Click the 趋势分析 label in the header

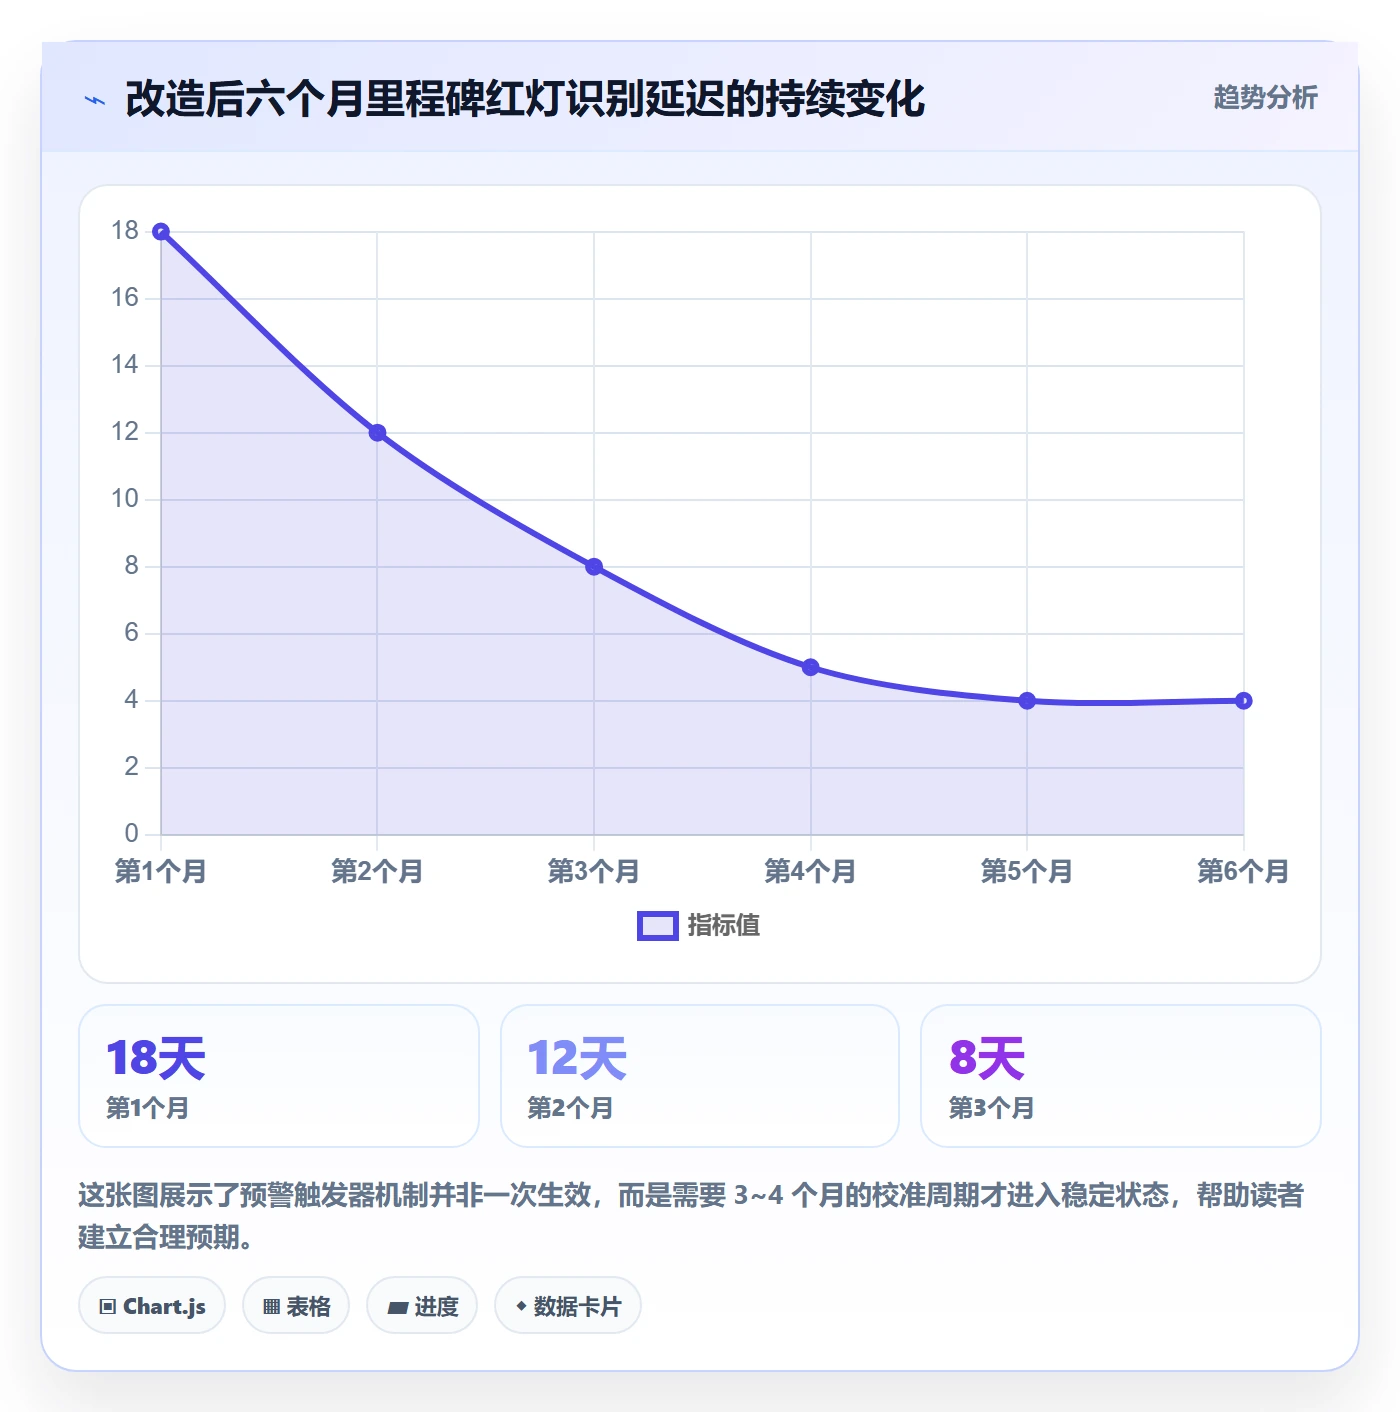pos(1265,97)
